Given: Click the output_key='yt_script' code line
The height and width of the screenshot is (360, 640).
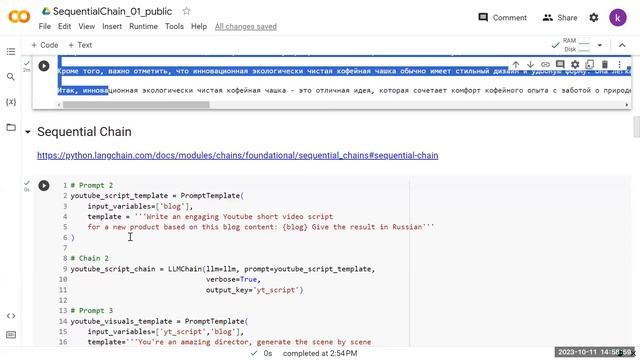Looking at the screenshot, I should [x=254, y=290].
